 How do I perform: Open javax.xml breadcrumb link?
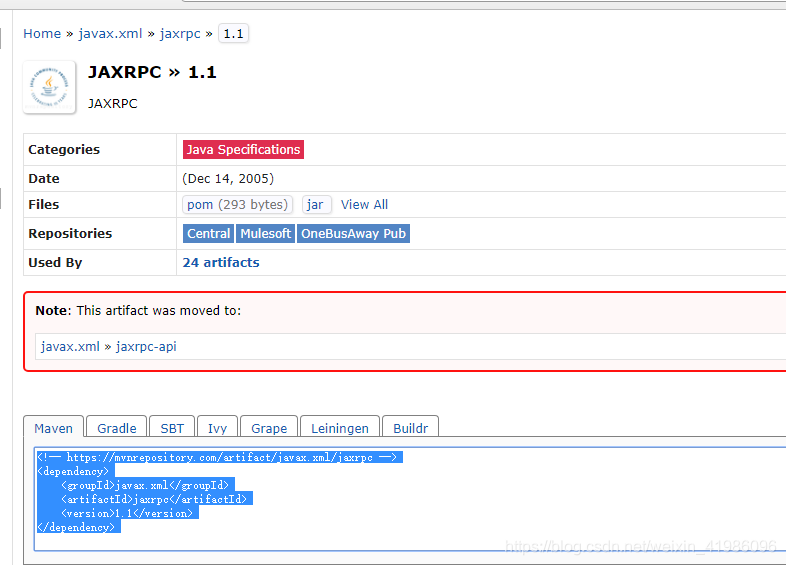tap(110, 34)
